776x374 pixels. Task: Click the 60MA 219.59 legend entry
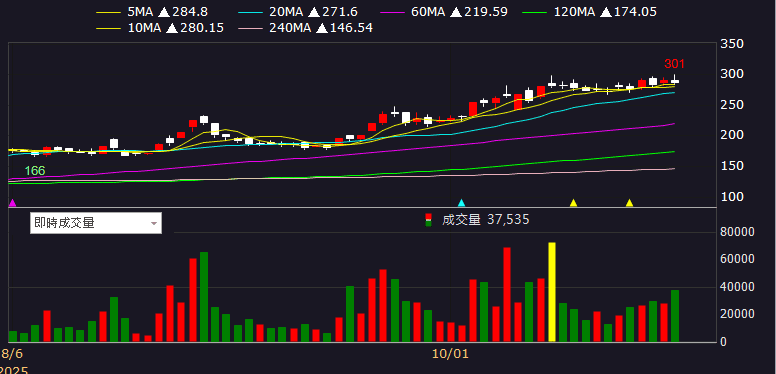pyautogui.click(x=445, y=11)
